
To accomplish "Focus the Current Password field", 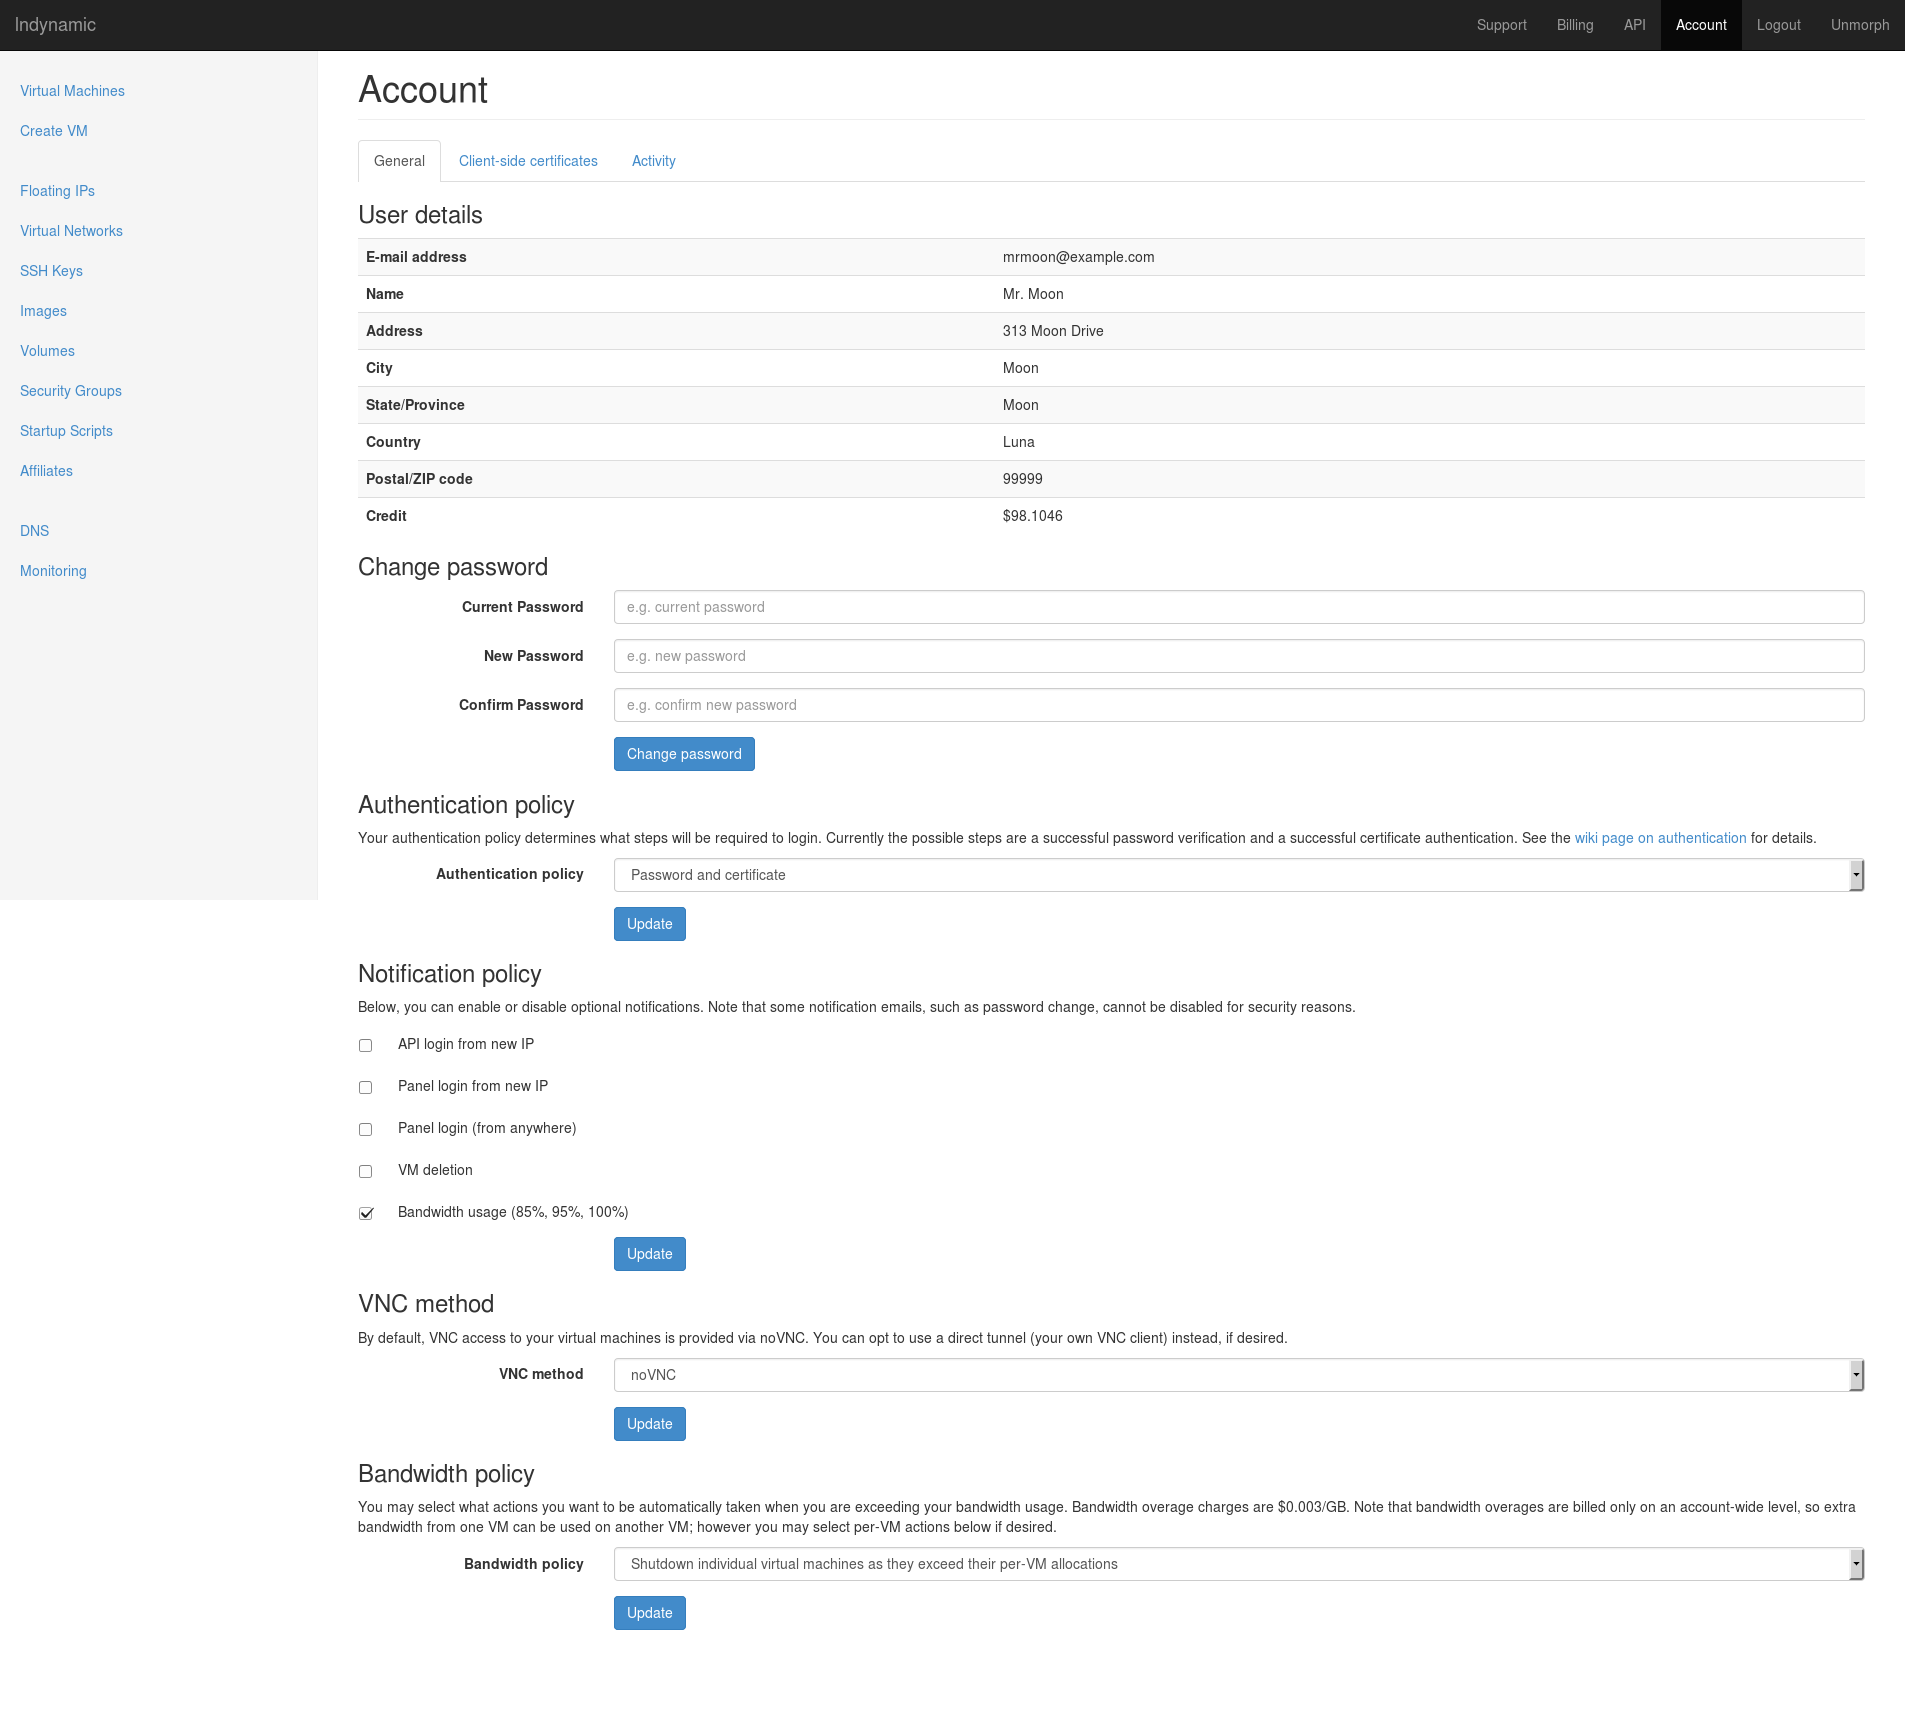I will (1239, 607).
